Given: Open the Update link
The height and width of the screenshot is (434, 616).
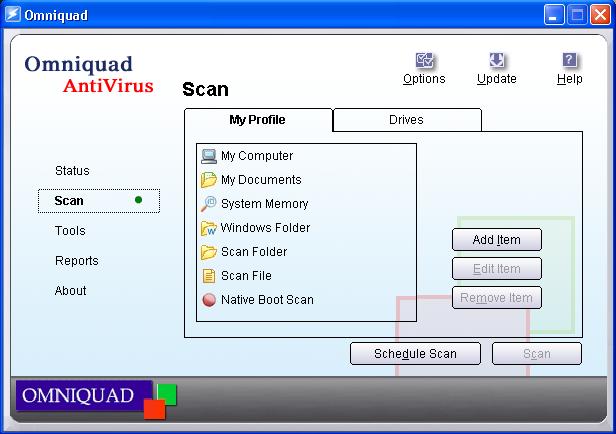Looking at the screenshot, I should click(x=497, y=79).
